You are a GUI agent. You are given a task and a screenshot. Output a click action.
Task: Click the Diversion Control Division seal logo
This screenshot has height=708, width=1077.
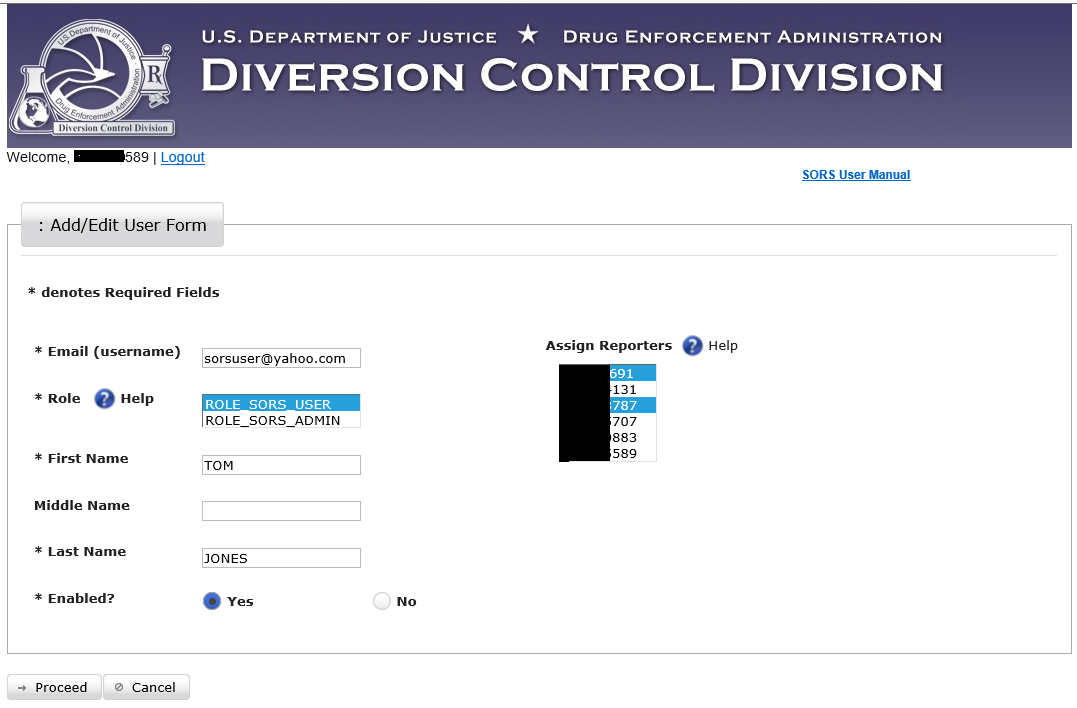click(91, 77)
